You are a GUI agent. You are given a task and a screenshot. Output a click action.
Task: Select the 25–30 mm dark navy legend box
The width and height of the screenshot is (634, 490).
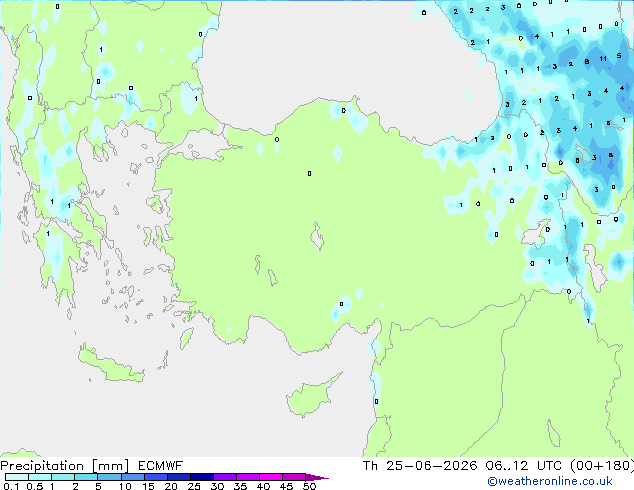click(201, 477)
